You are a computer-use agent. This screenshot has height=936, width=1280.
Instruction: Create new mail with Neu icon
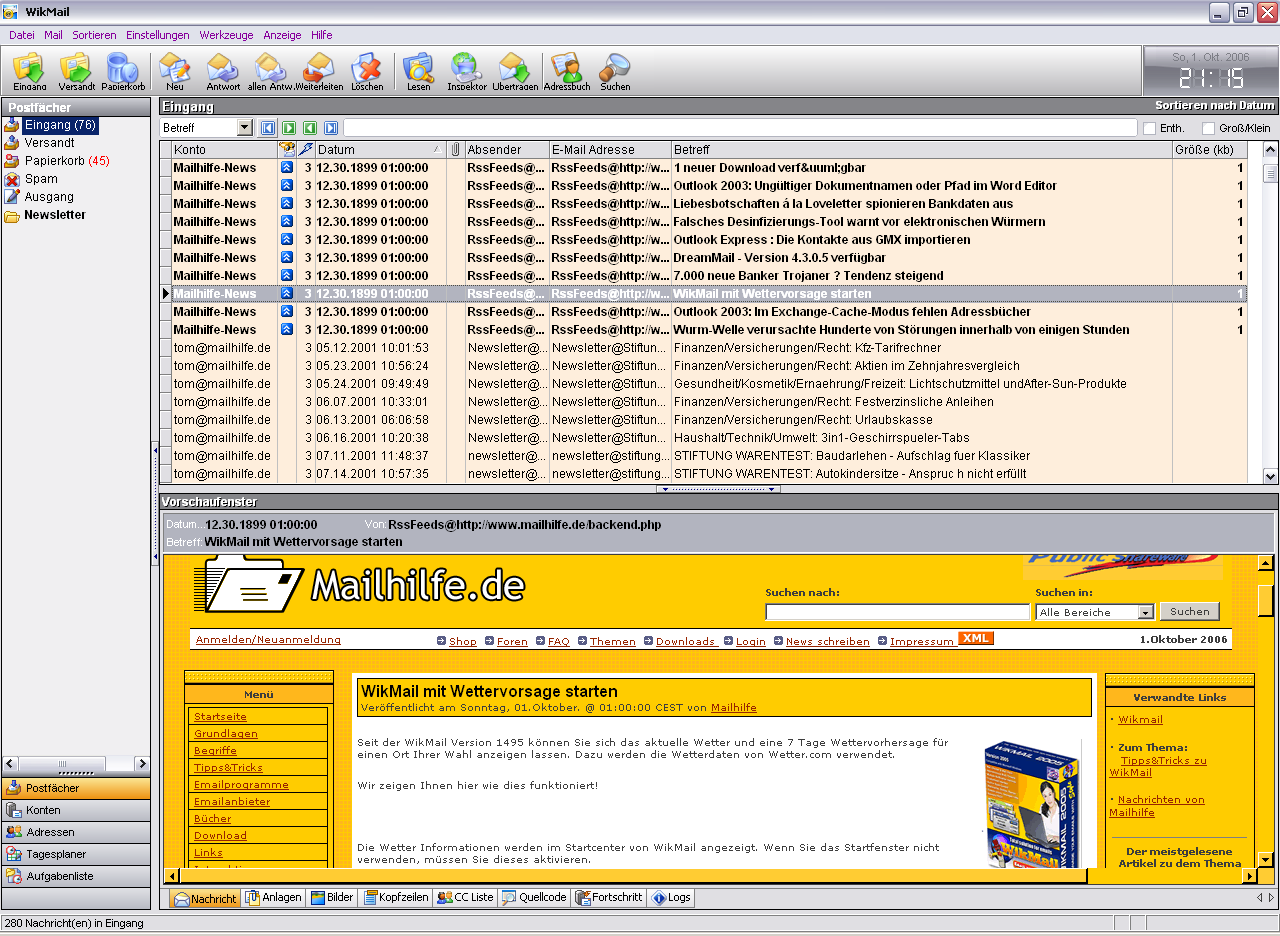[175, 71]
